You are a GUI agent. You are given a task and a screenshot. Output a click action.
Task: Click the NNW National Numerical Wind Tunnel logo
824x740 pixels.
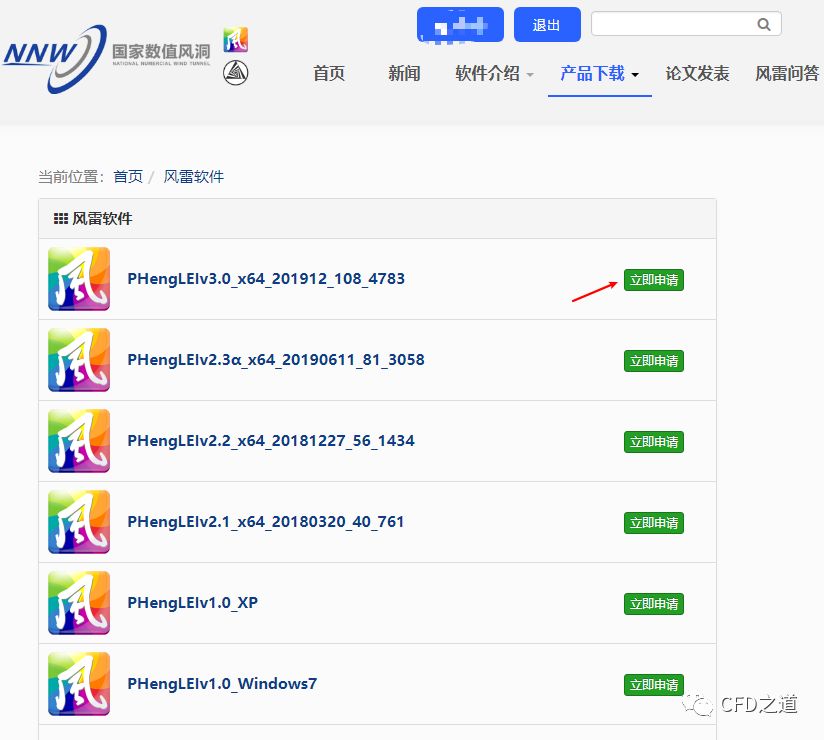[107, 59]
